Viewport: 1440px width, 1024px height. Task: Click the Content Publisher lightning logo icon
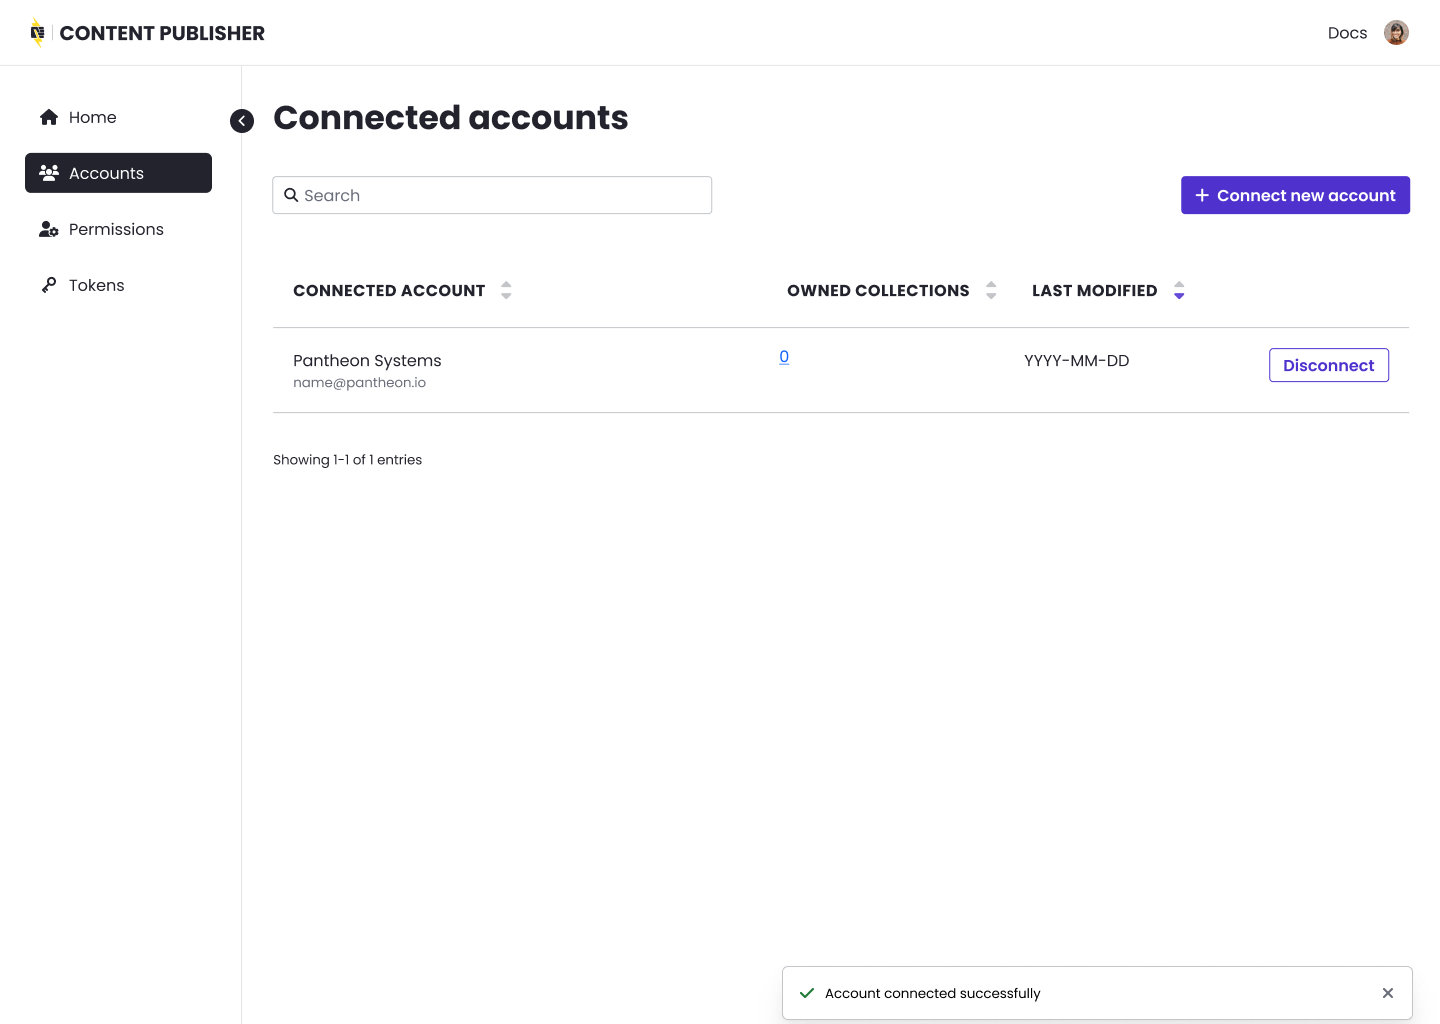pos(37,33)
